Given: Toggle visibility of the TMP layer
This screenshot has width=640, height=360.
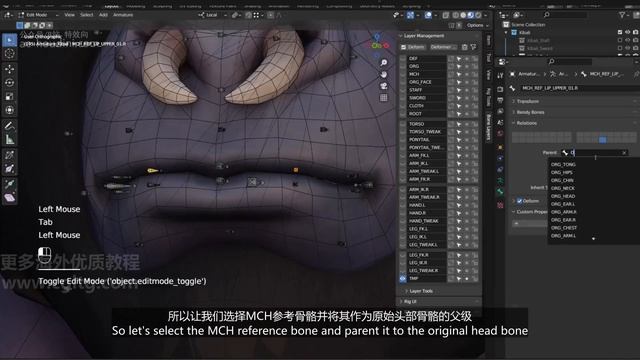Looking at the screenshot, I should pos(403,279).
